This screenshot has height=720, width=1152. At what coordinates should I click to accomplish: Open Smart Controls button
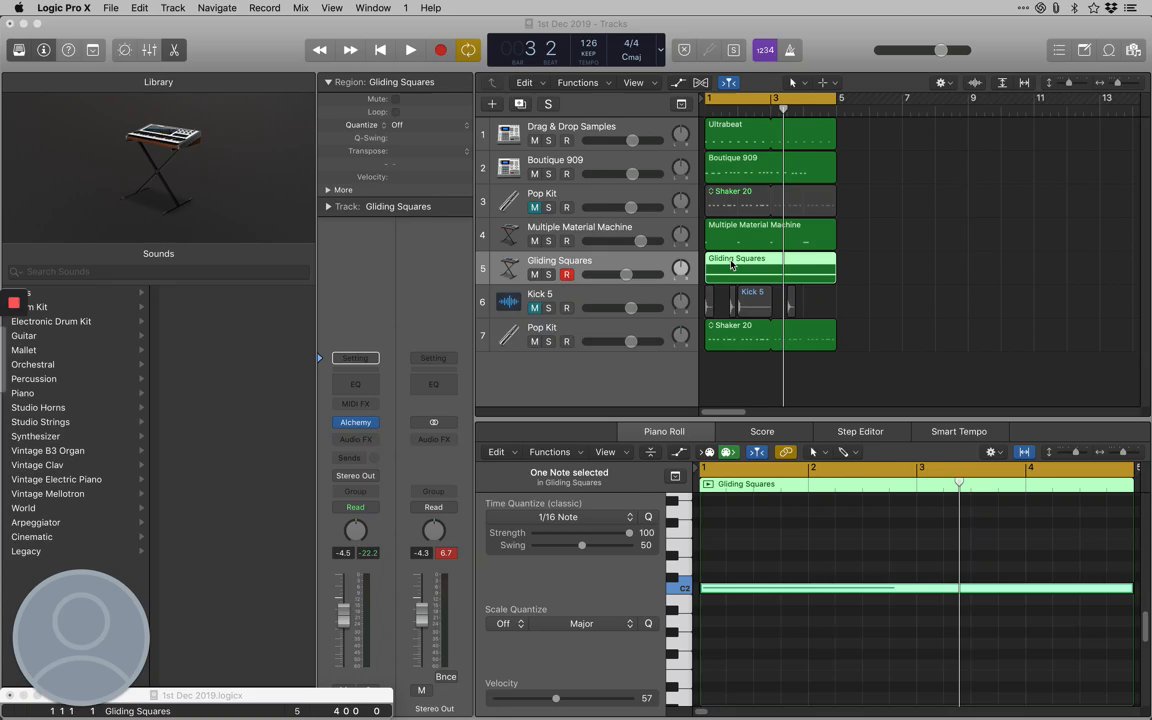pos(124,50)
